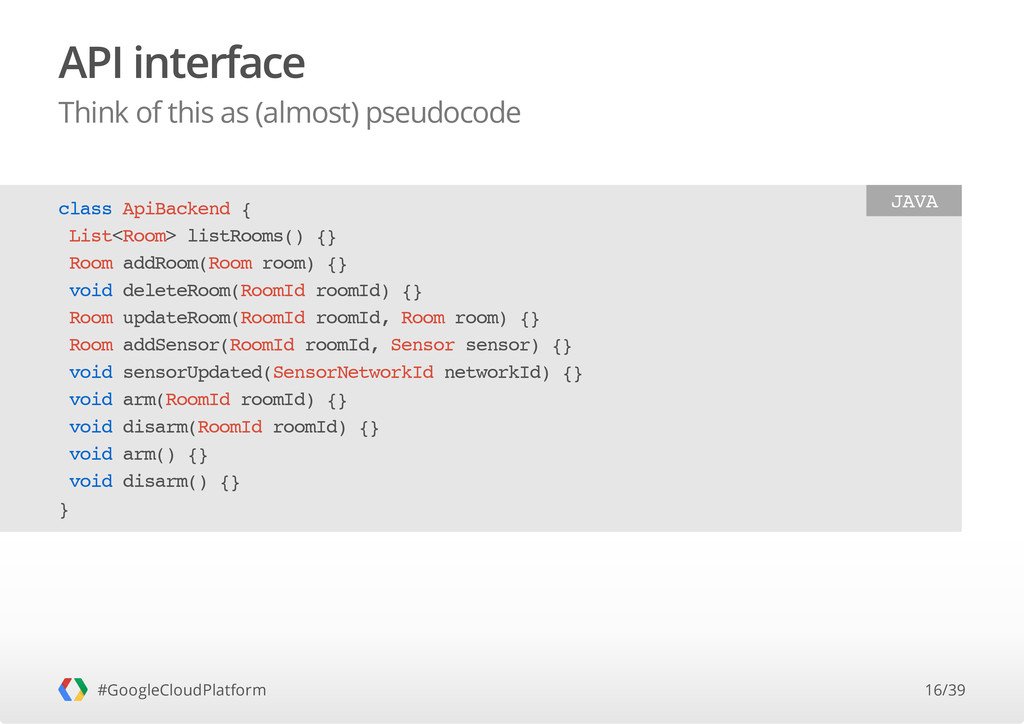Click the sensorUpdated method name
This screenshot has height=724, width=1024.
tap(193, 373)
